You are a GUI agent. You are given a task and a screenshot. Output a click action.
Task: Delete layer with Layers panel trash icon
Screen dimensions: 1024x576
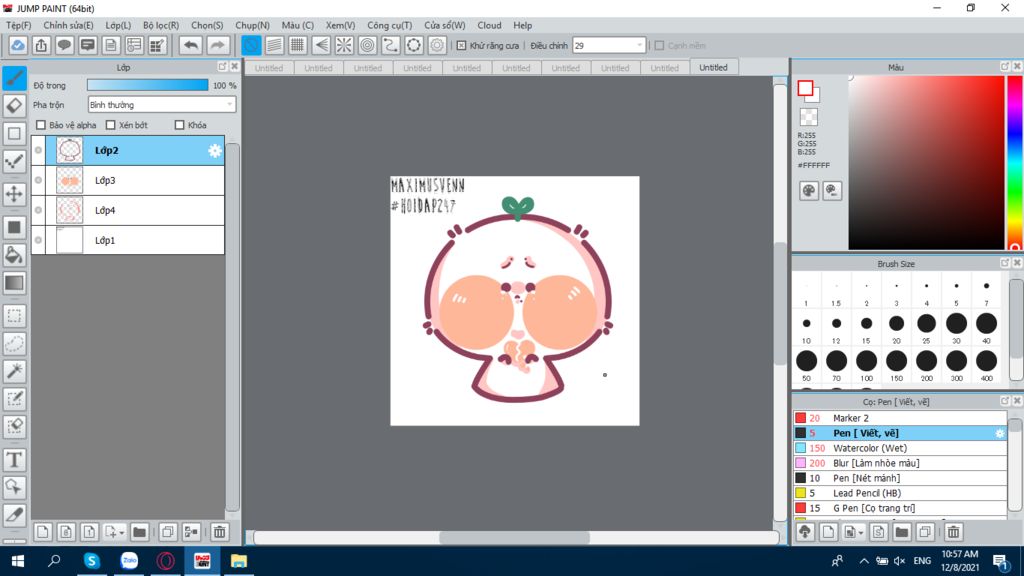pyautogui.click(x=219, y=532)
